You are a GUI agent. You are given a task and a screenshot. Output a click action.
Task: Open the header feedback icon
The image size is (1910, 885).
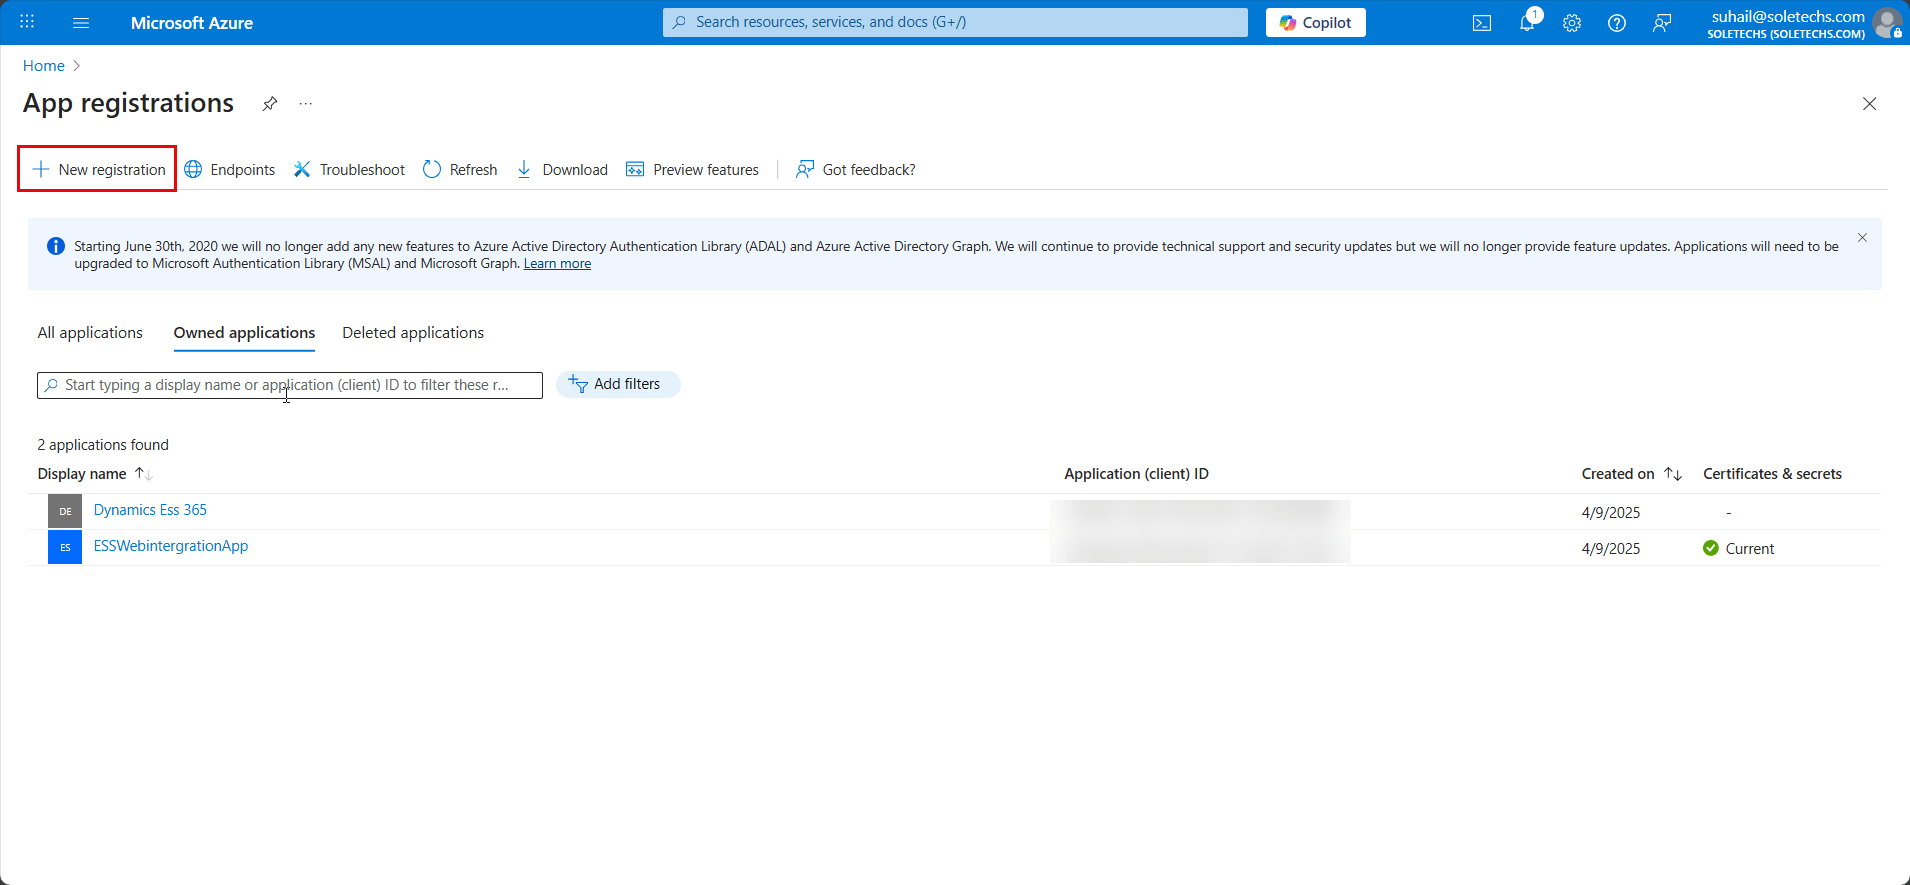[1662, 23]
